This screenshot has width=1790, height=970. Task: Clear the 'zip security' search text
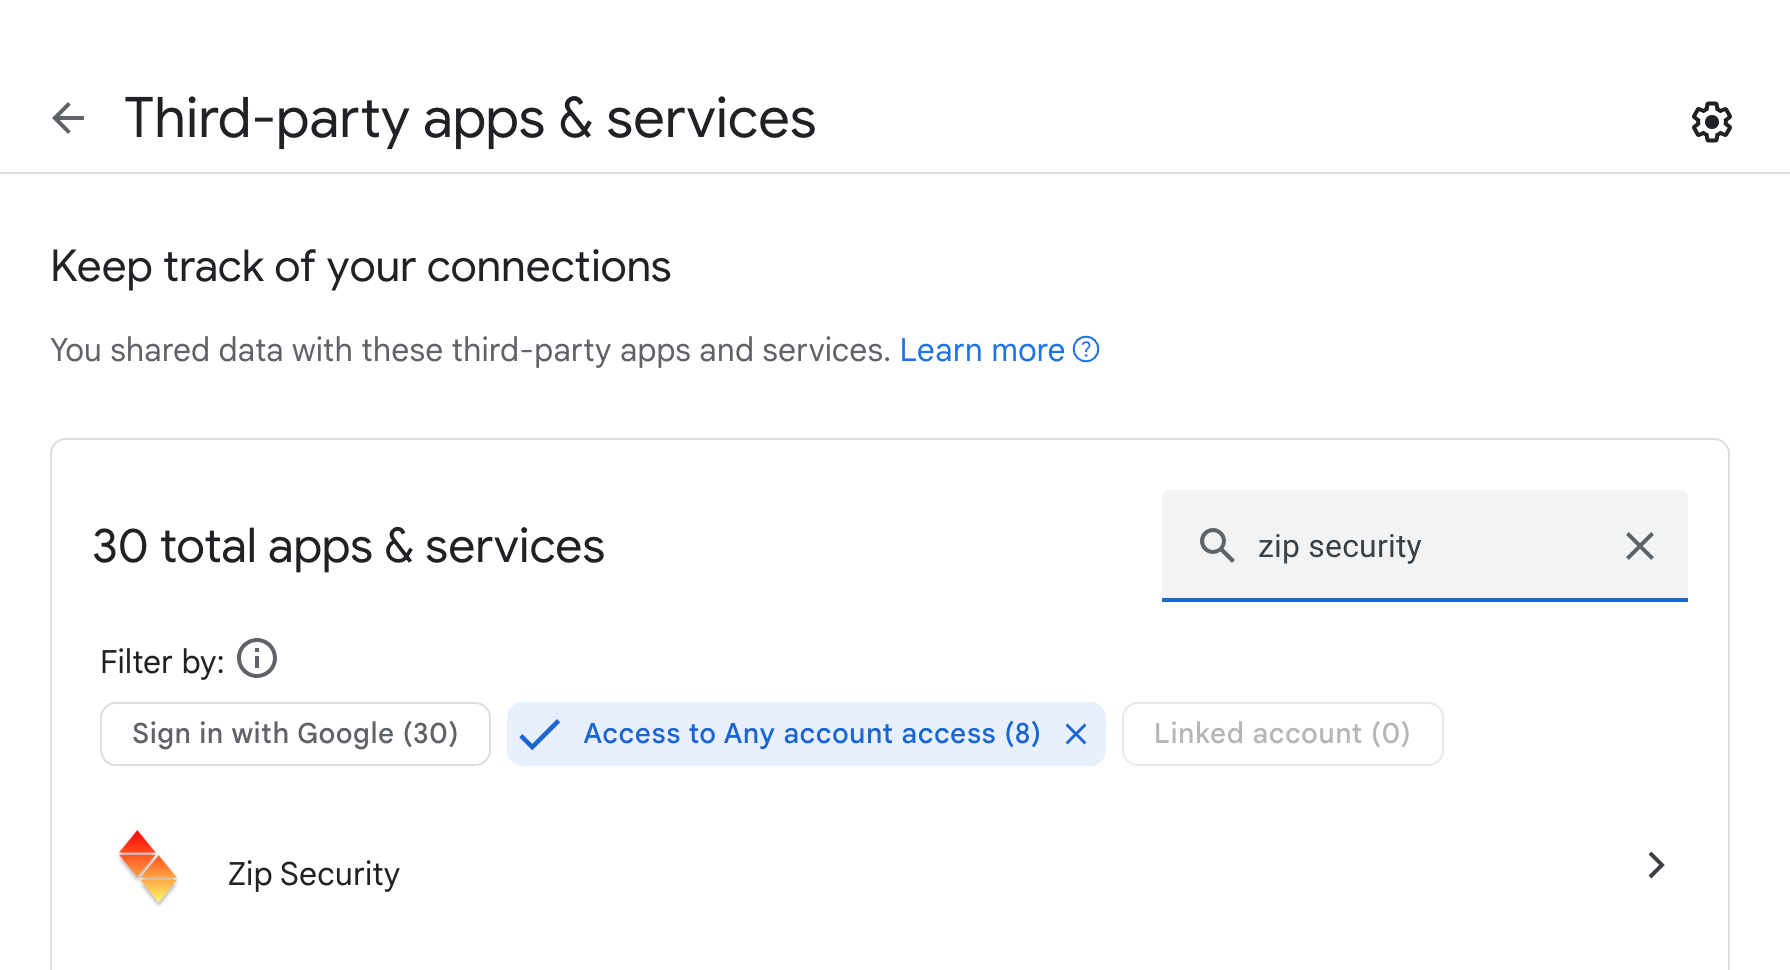[1639, 546]
